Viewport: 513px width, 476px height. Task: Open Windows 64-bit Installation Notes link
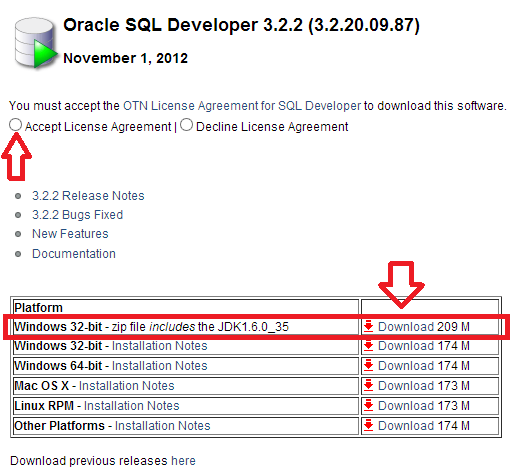[x=160, y=366]
